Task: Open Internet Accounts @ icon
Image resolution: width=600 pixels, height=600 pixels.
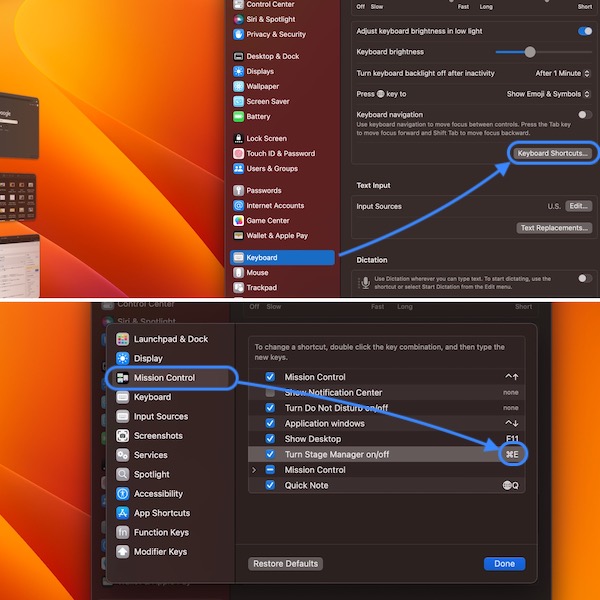Action: (238, 205)
